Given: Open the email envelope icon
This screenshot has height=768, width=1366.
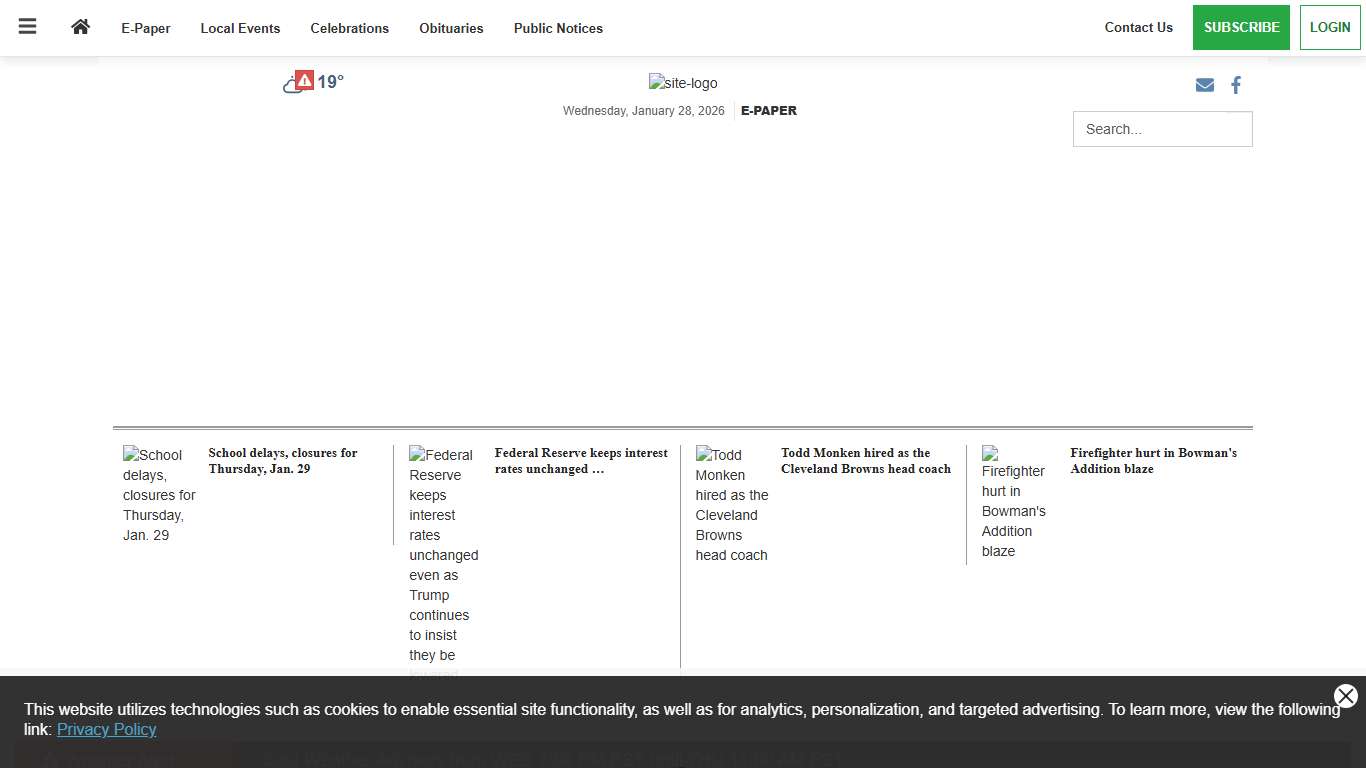Looking at the screenshot, I should click(1205, 85).
